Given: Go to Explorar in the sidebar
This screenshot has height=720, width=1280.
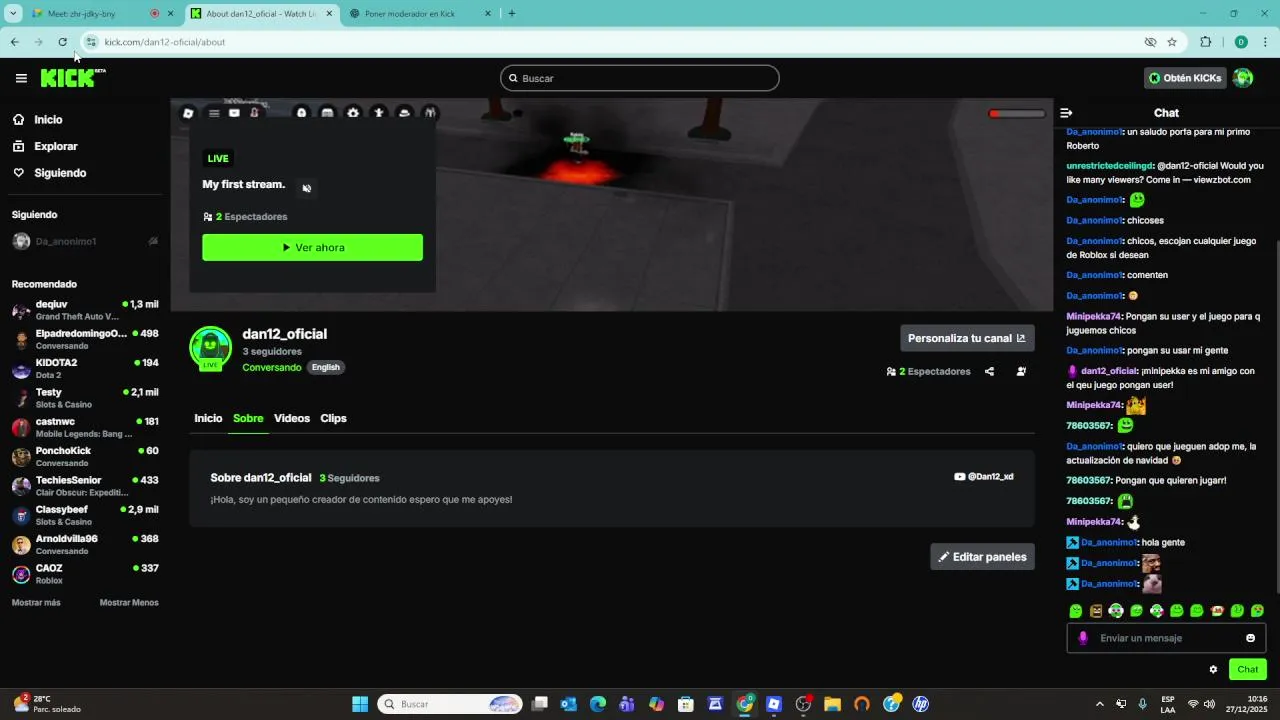Looking at the screenshot, I should tap(55, 146).
